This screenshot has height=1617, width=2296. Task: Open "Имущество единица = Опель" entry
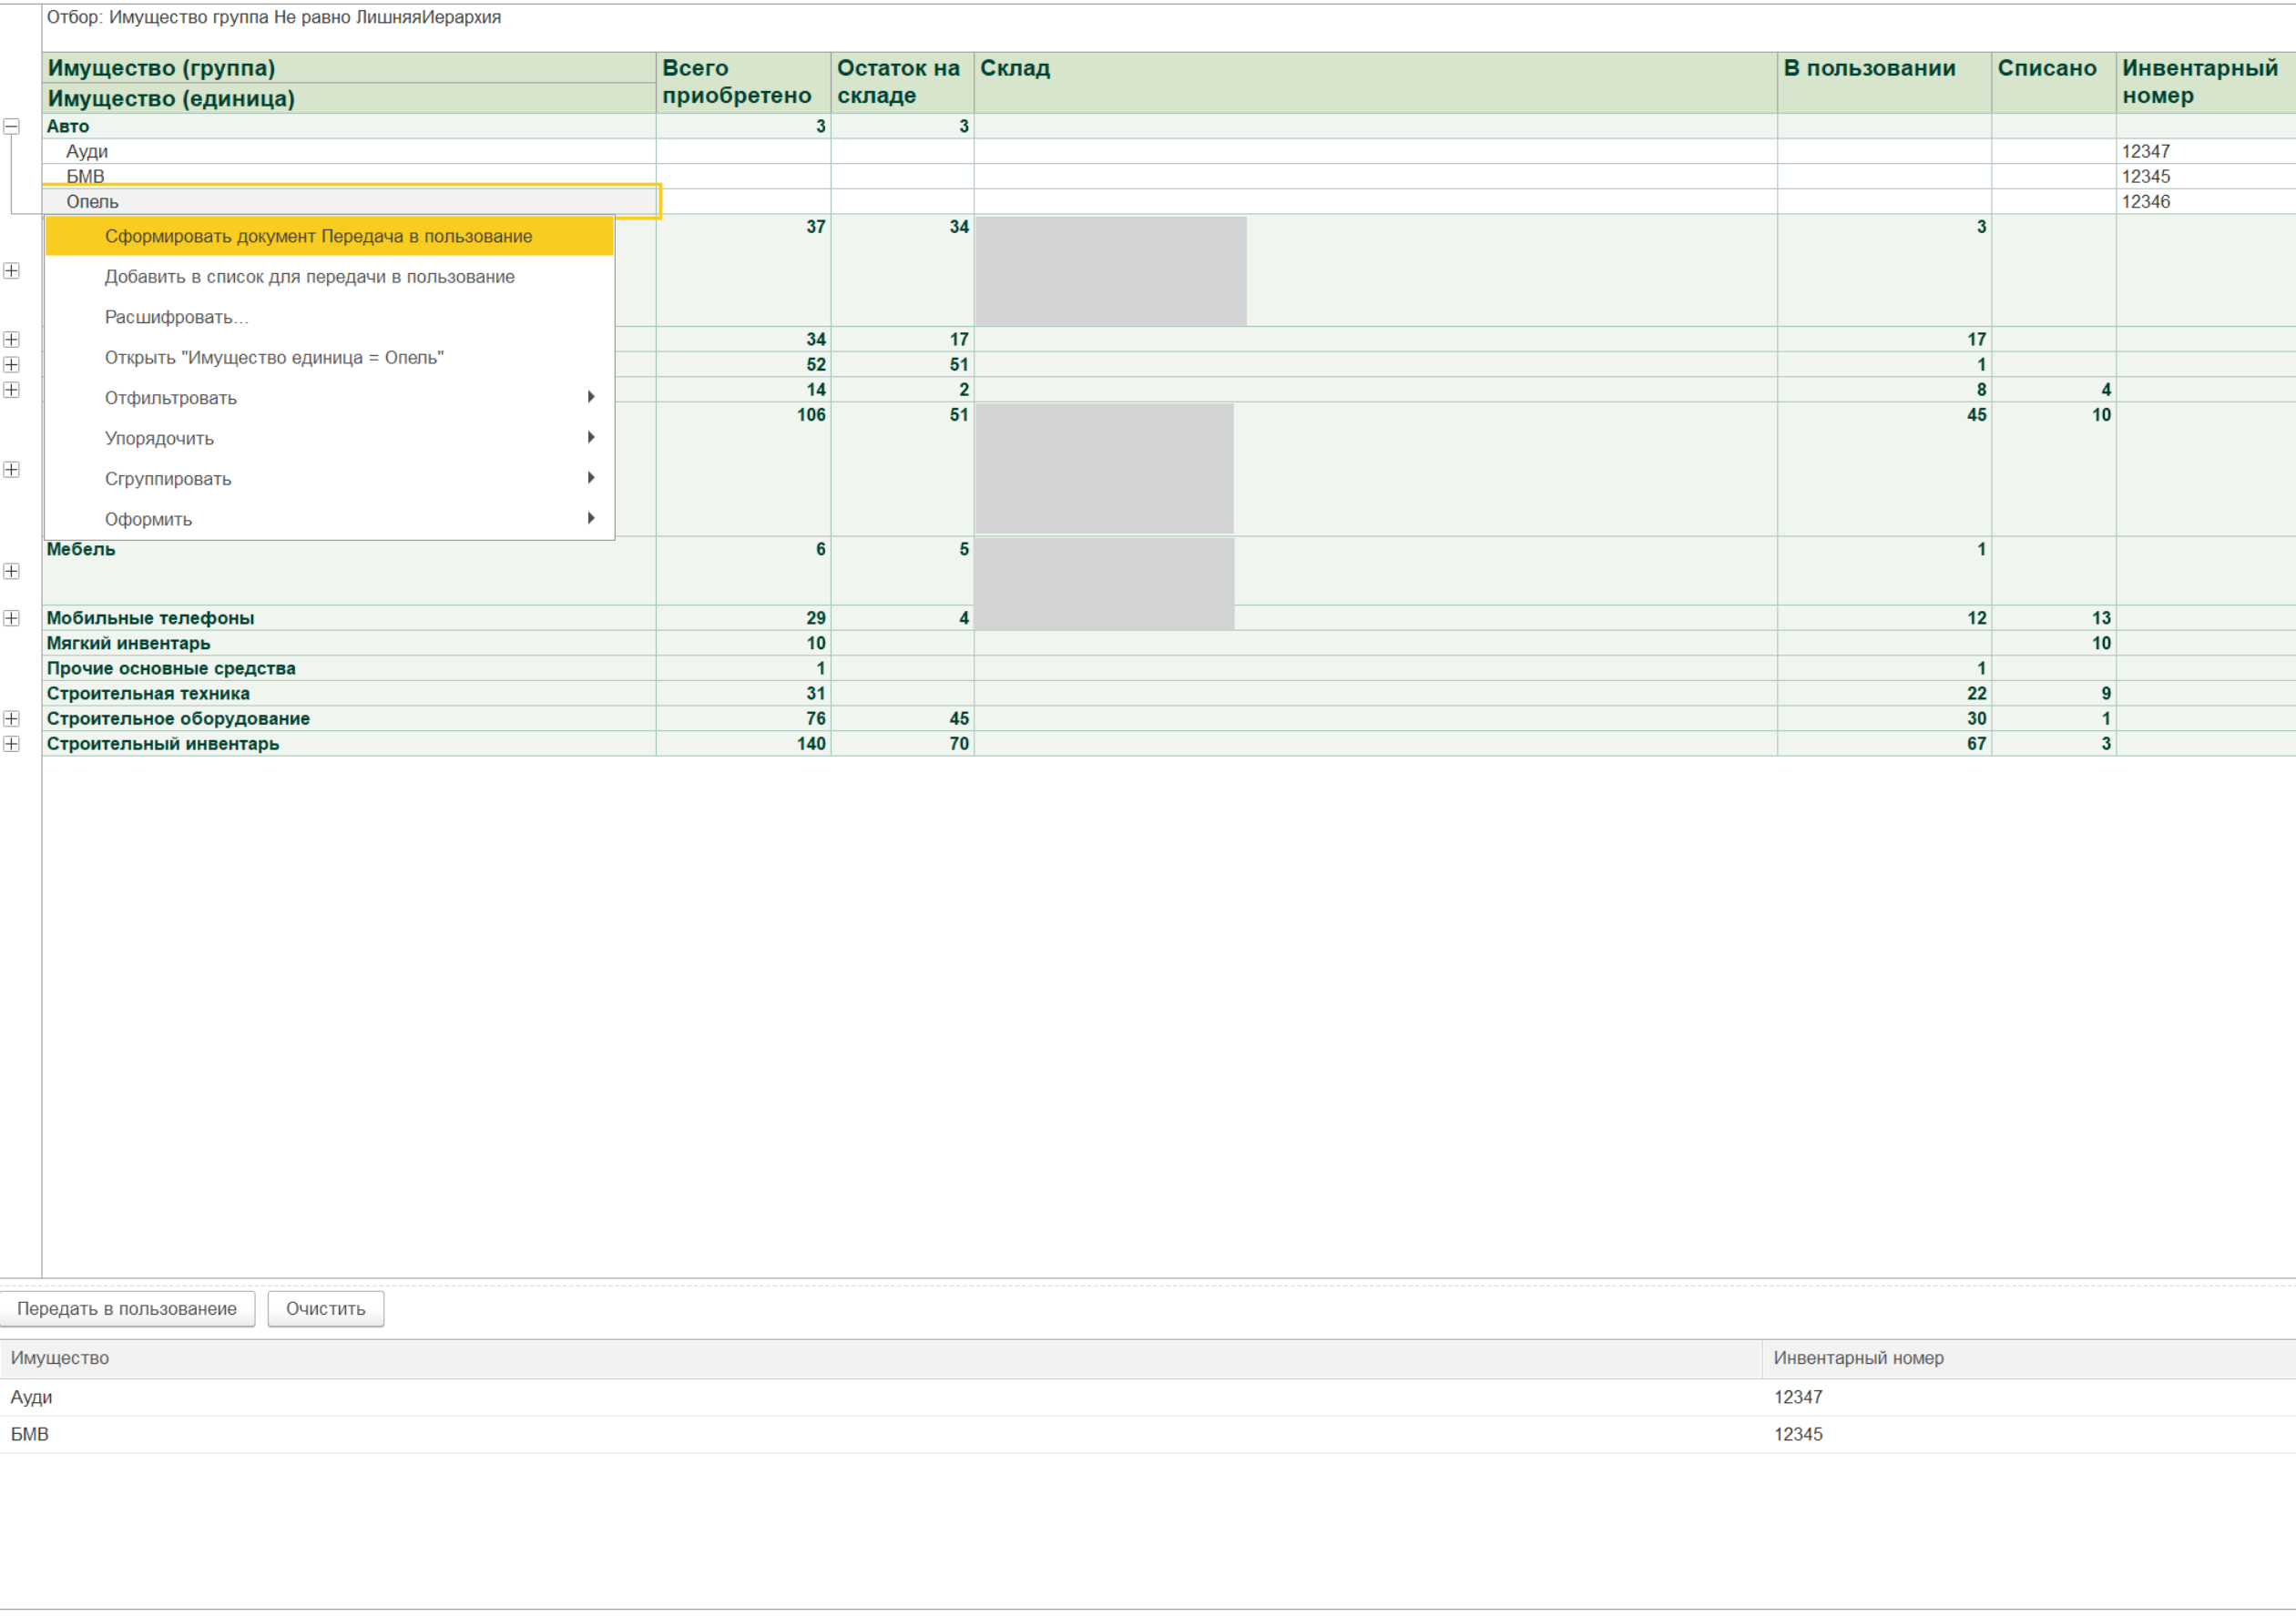[274, 358]
